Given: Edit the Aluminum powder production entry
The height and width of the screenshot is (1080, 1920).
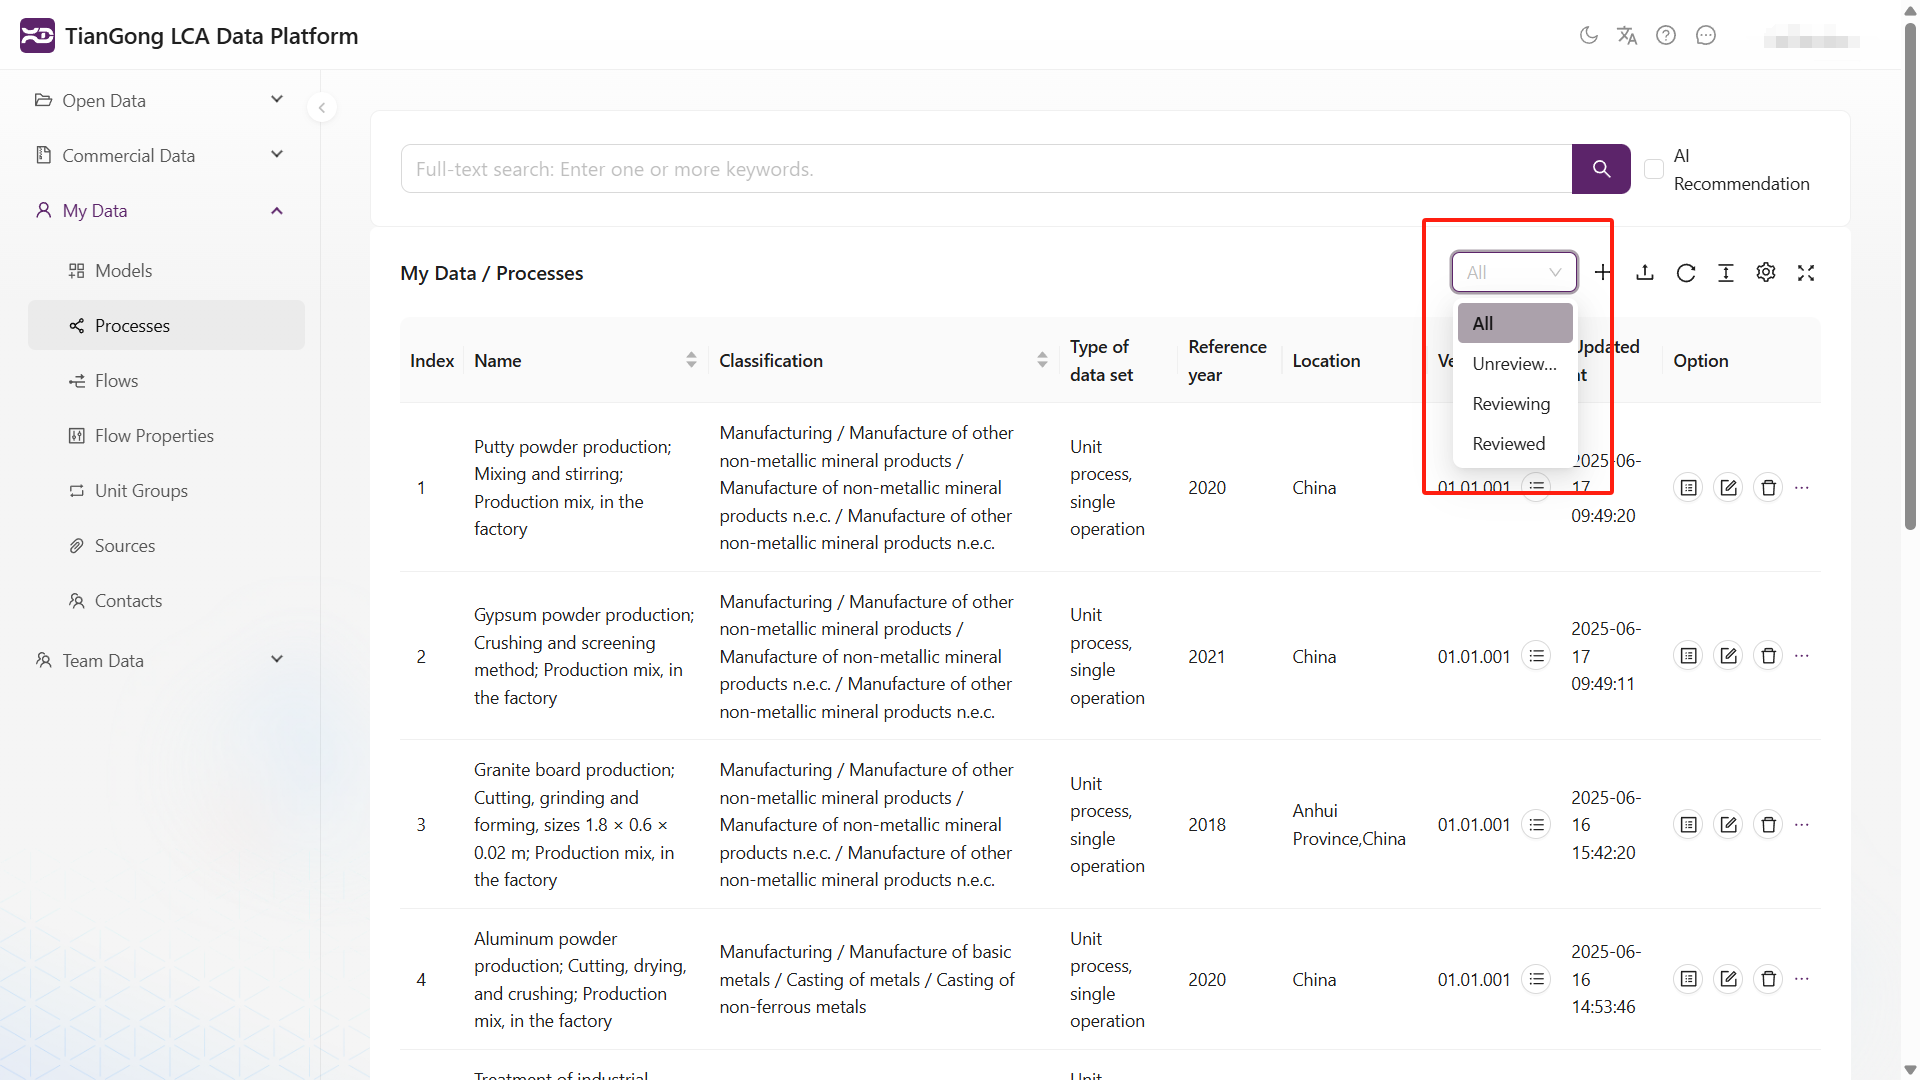Looking at the screenshot, I should (1729, 979).
